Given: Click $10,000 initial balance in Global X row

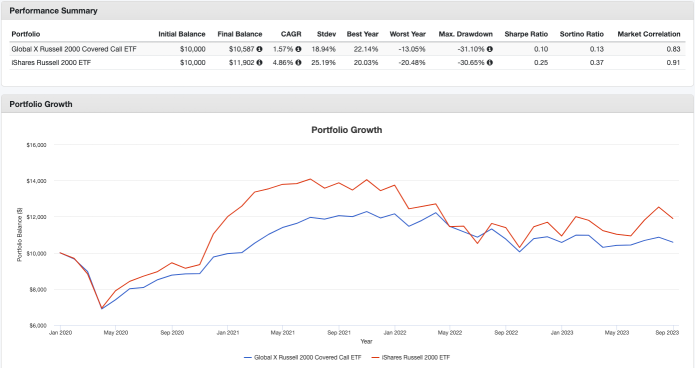Looking at the screenshot, I should click(192, 49).
